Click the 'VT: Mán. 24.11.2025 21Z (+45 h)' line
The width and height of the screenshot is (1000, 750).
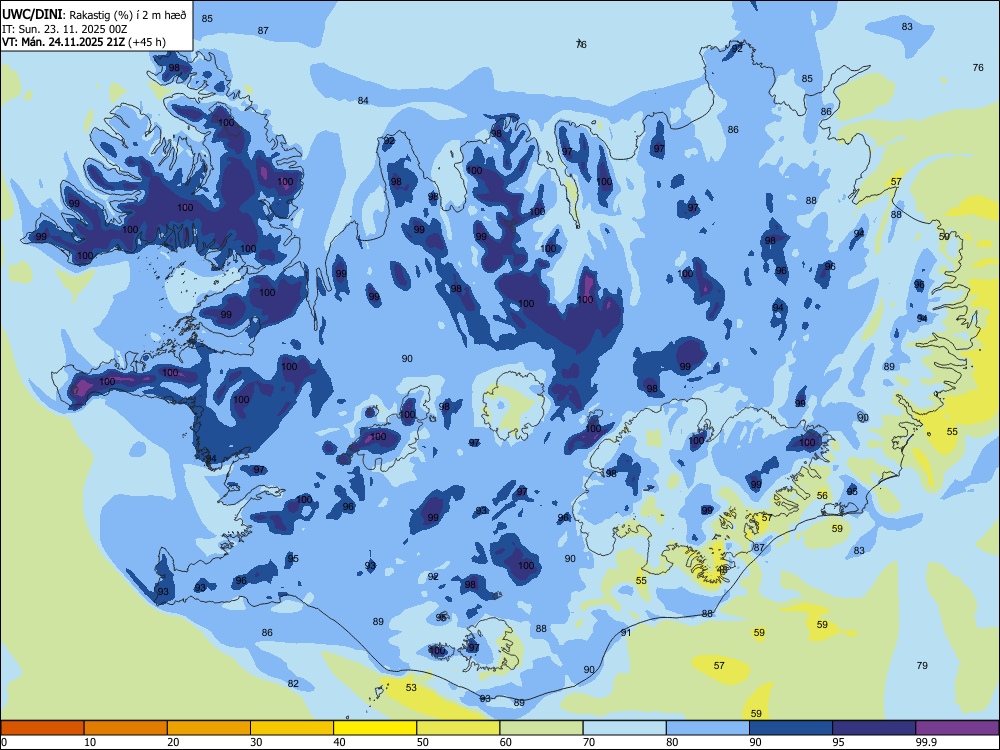[x=84, y=42]
